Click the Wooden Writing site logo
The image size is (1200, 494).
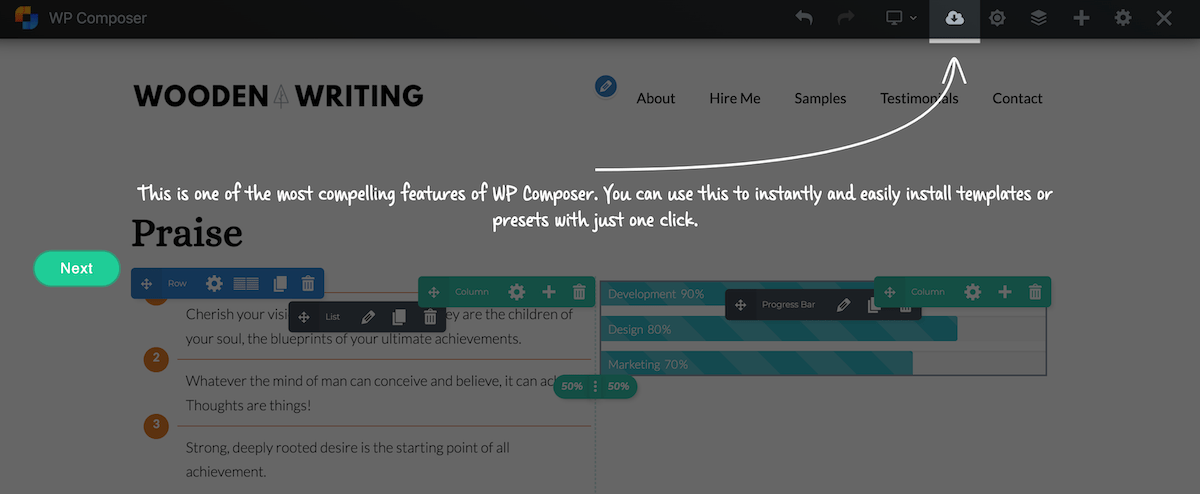point(279,96)
